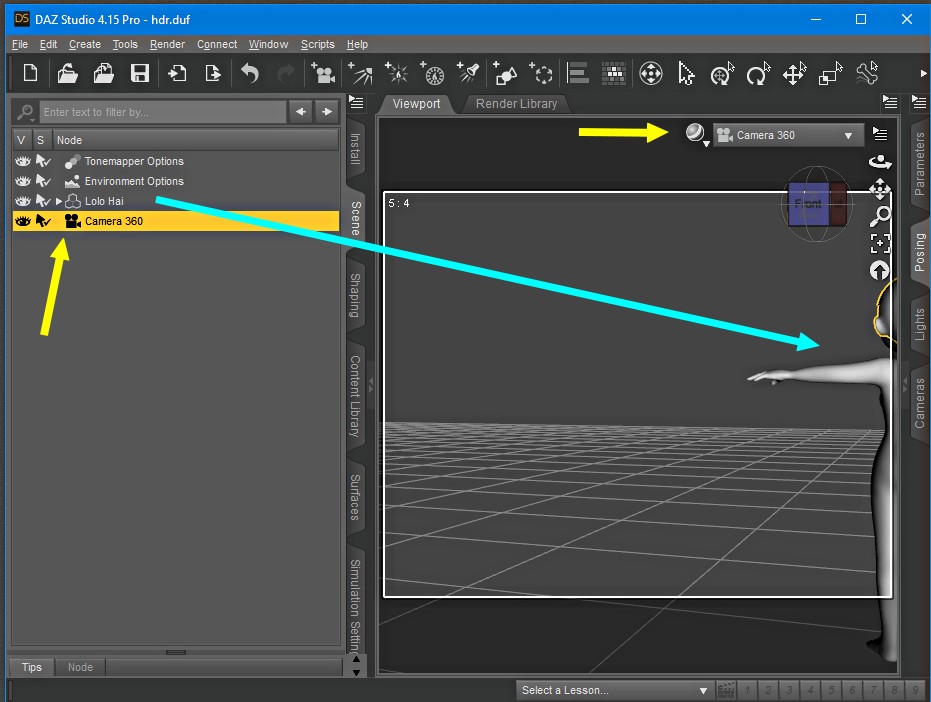Viewport: 931px width, 702px height.
Task: Click the Export icon in toolbar
Action: (213, 74)
